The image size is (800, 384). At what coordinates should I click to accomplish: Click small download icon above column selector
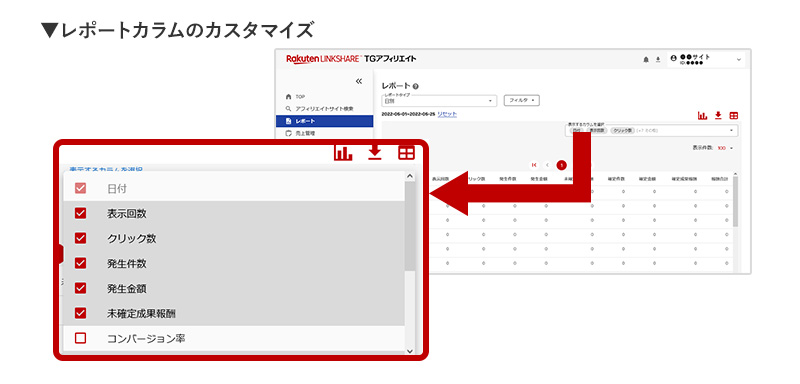tap(718, 116)
